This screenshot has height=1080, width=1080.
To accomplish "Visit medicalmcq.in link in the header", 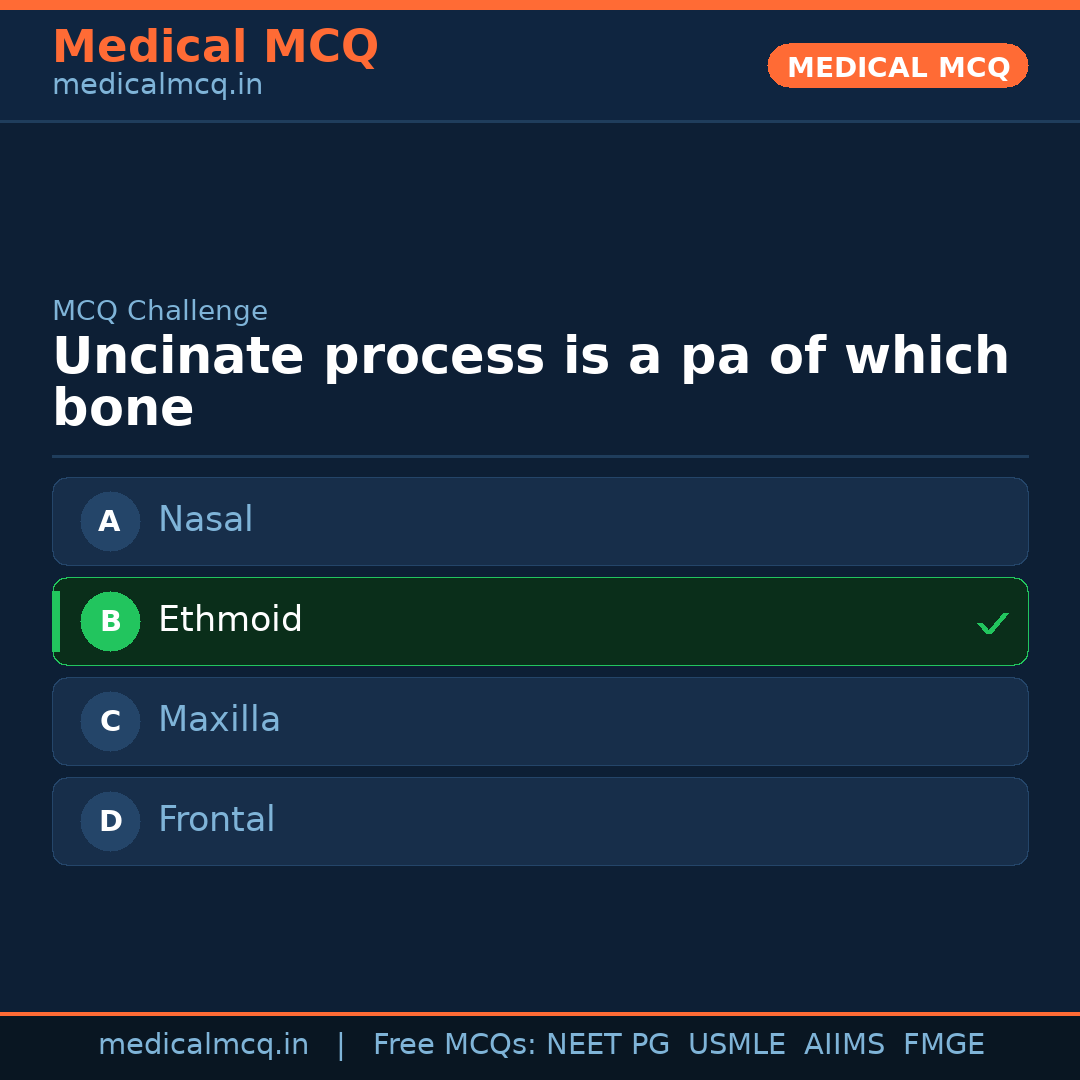I will click(x=157, y=85).
